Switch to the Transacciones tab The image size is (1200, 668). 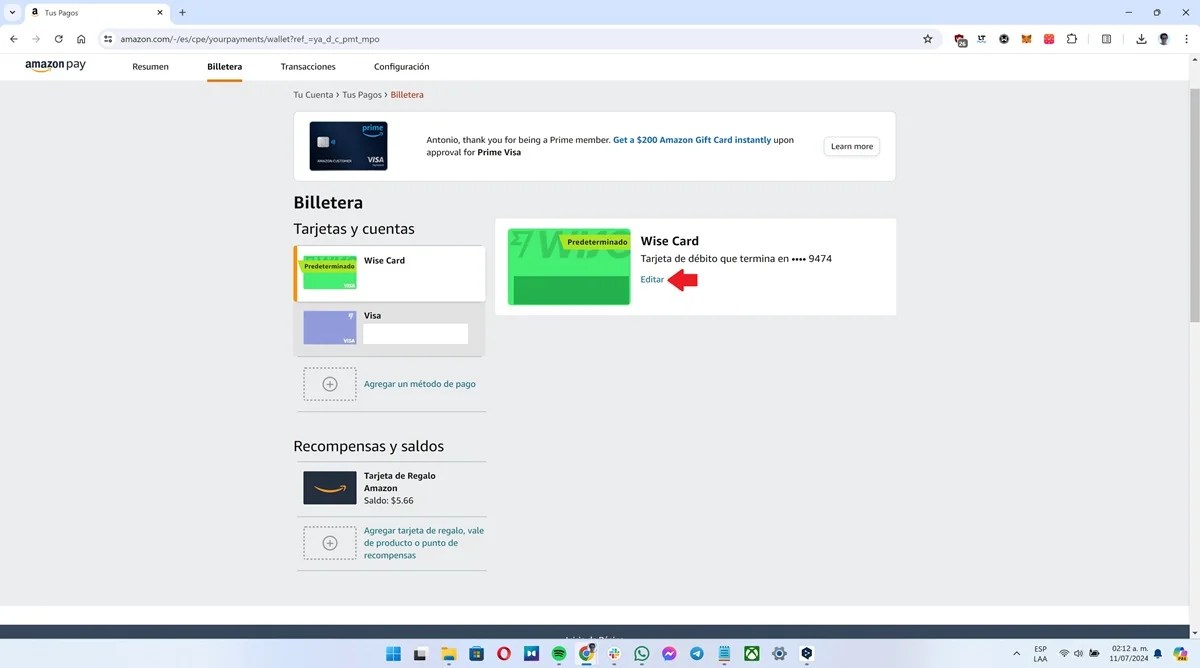pyautogui.click(x=307, y=66)
